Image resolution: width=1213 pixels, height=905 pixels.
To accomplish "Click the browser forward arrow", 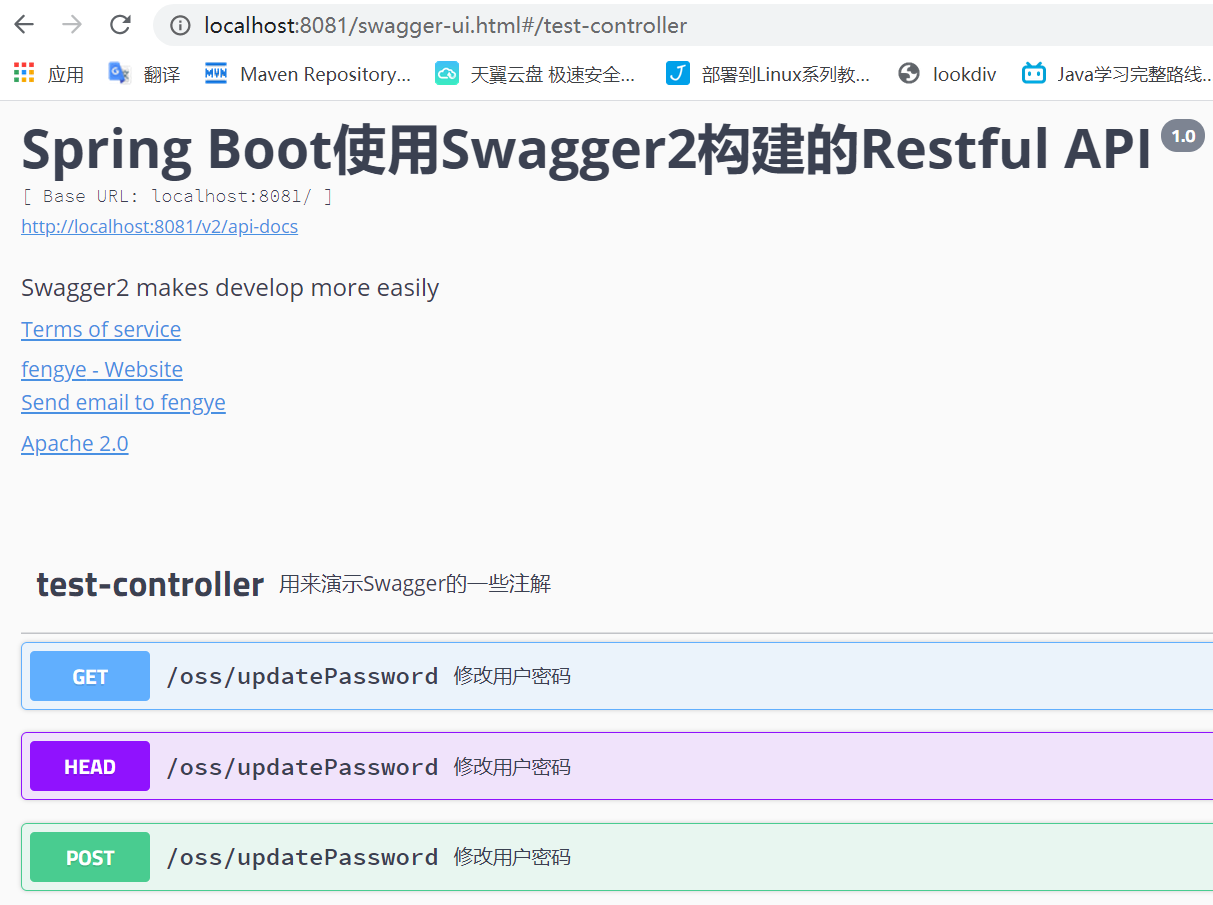I will [72, 25].
